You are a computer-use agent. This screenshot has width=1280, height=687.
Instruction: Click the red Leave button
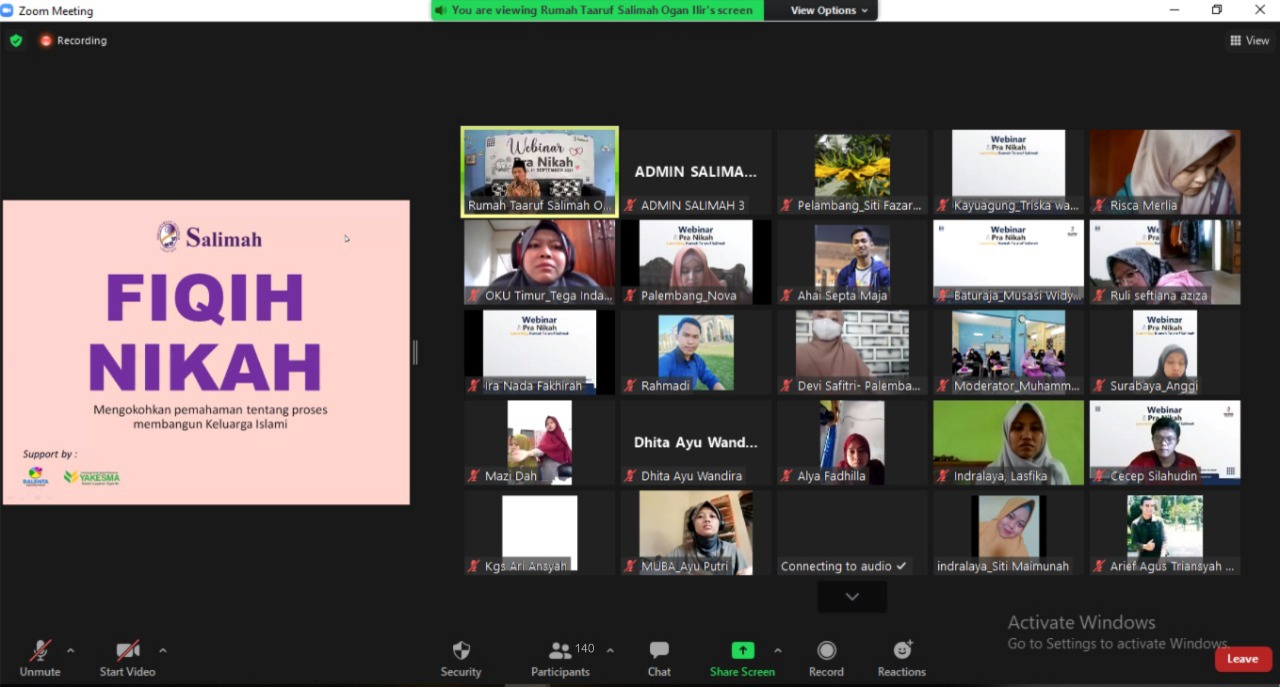coord(1243,659)
